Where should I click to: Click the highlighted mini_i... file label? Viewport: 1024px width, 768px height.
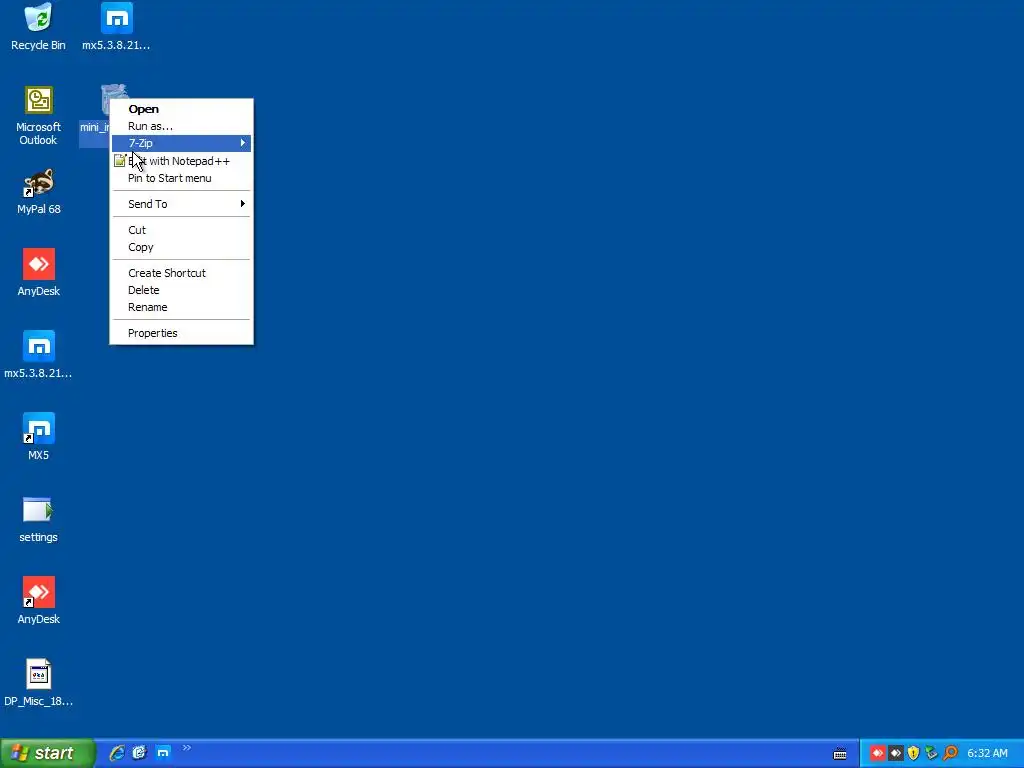[94, 127]
